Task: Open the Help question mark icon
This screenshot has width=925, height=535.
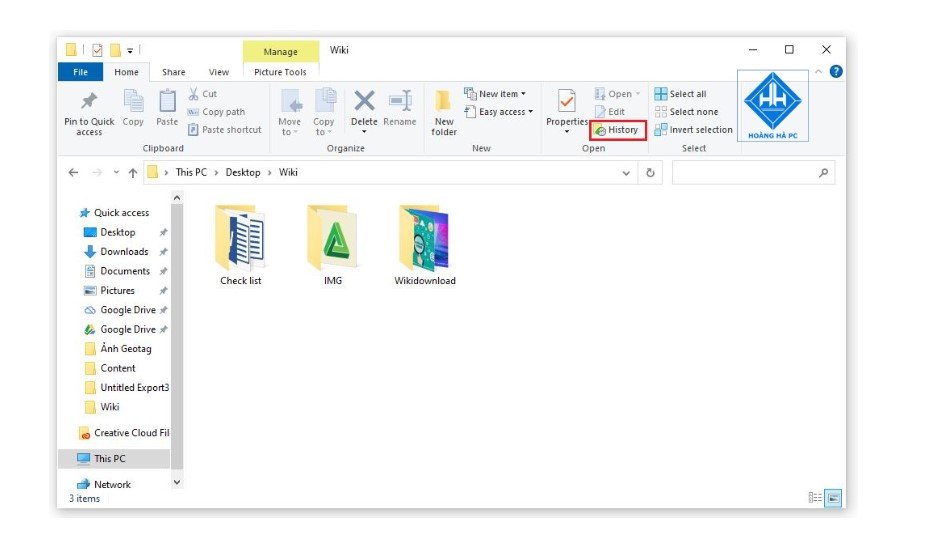Action: [x=836, y=71]
